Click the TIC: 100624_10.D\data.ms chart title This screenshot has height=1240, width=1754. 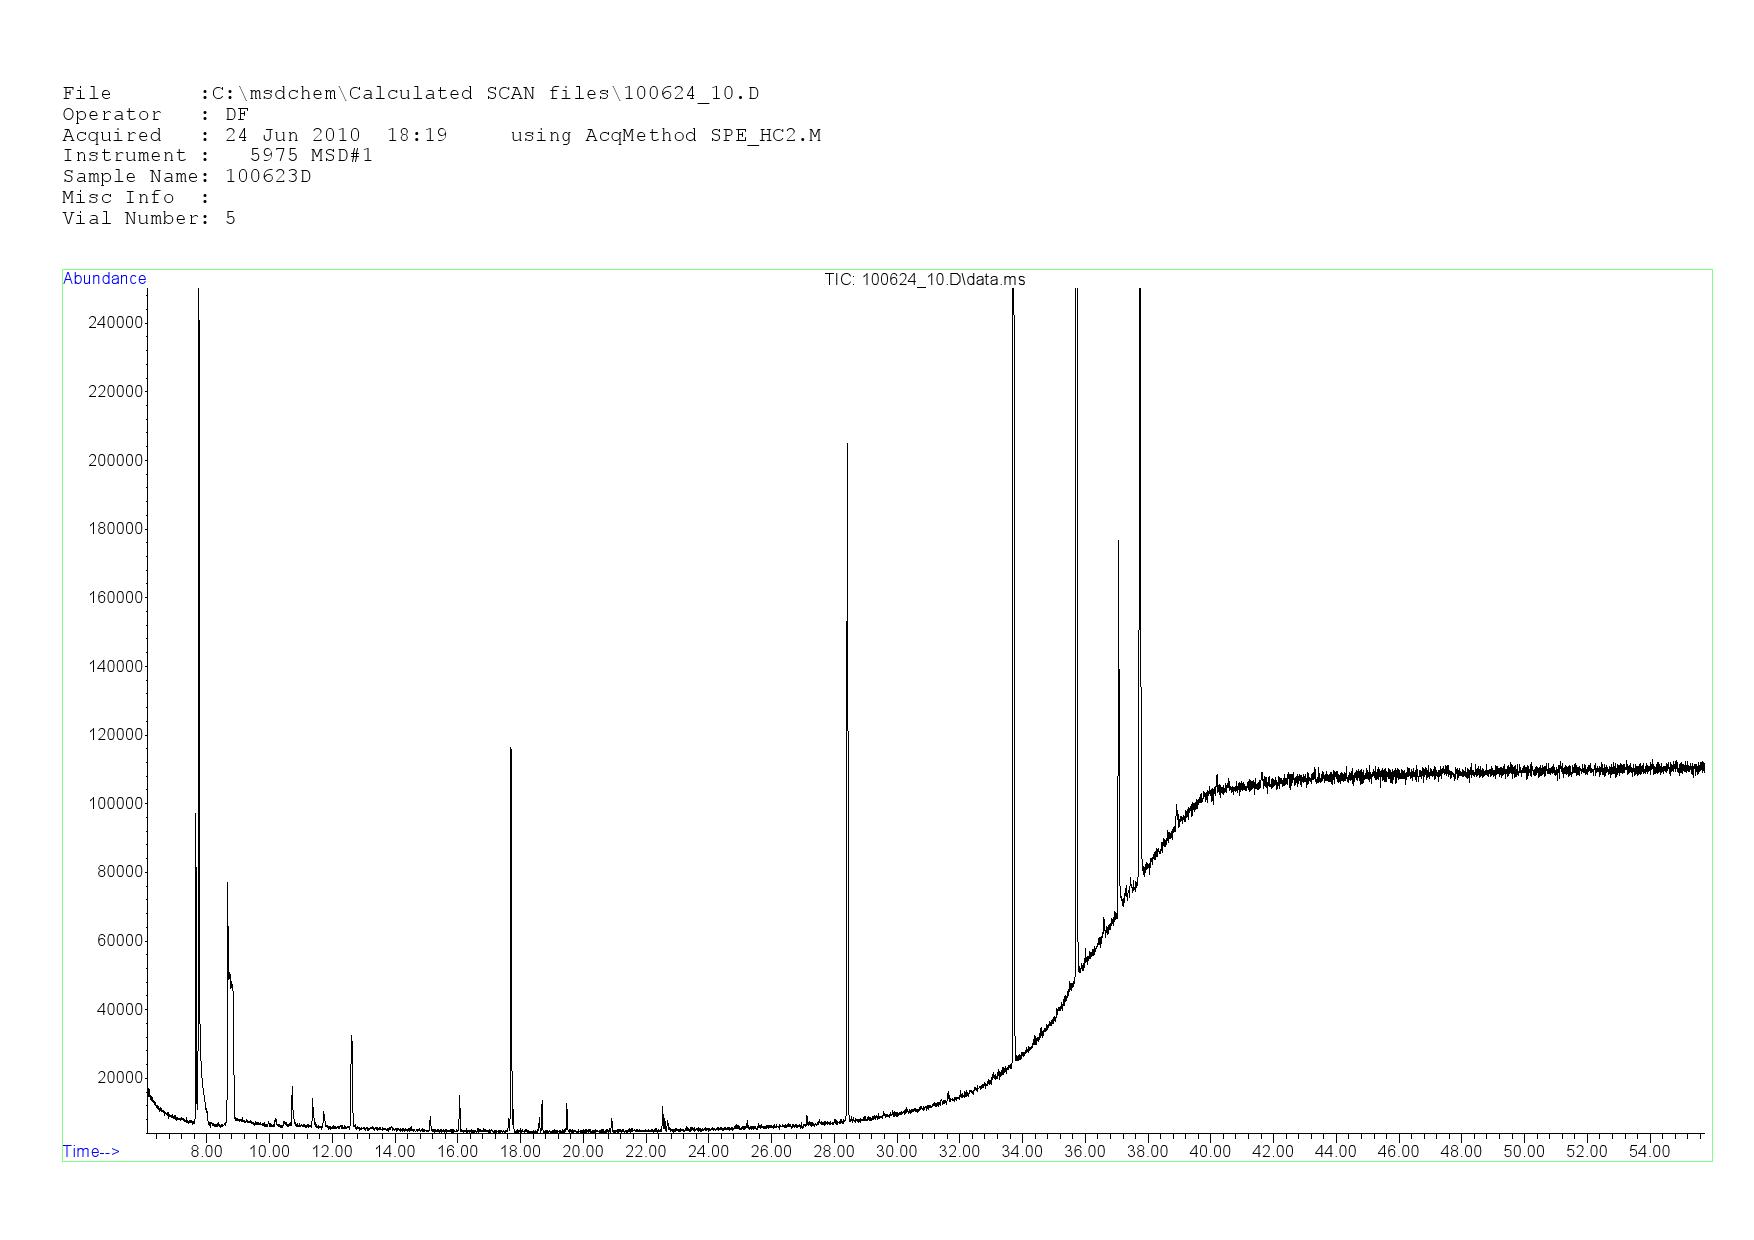924,280
